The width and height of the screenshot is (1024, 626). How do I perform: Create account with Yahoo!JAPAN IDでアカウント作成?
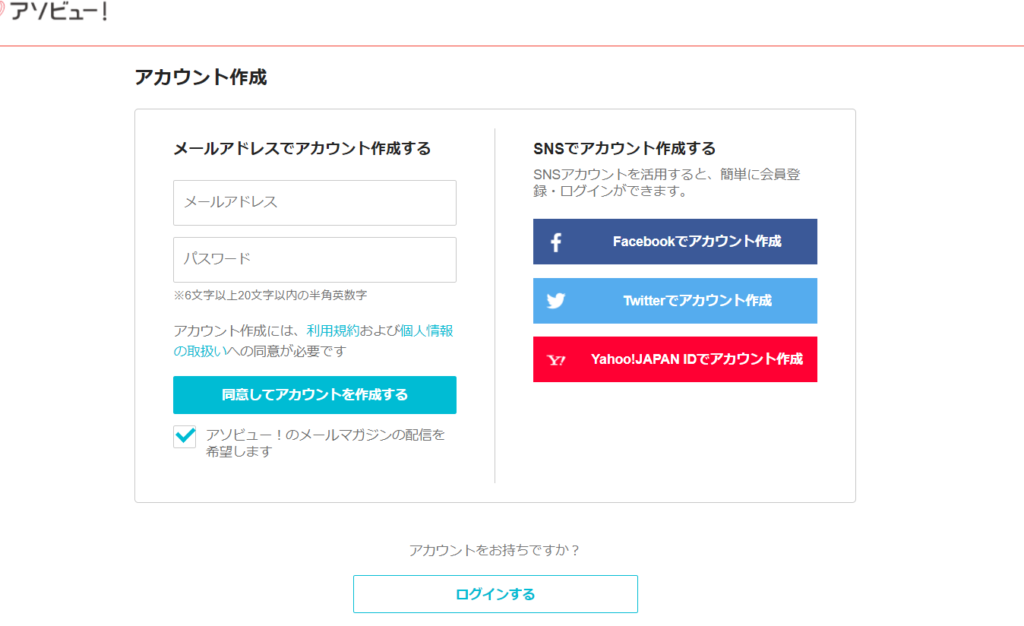pyautogui.click(x=675, y=360)
